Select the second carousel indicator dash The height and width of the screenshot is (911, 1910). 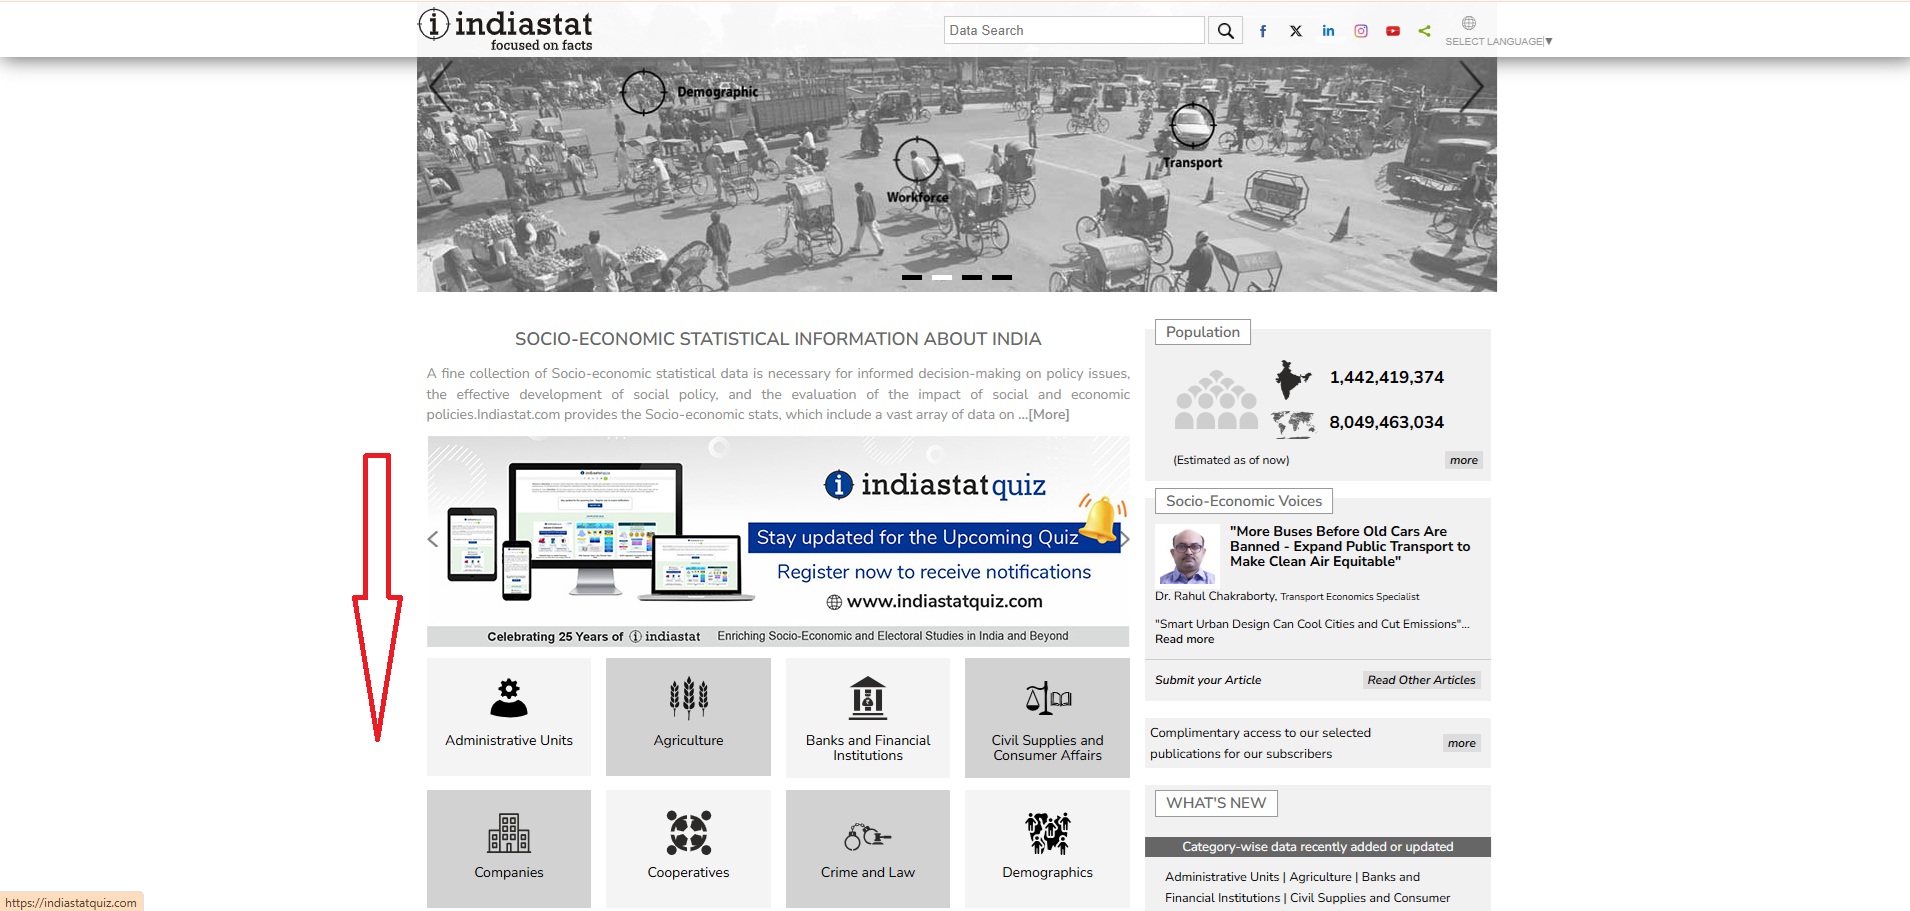(x=942, y=277)
